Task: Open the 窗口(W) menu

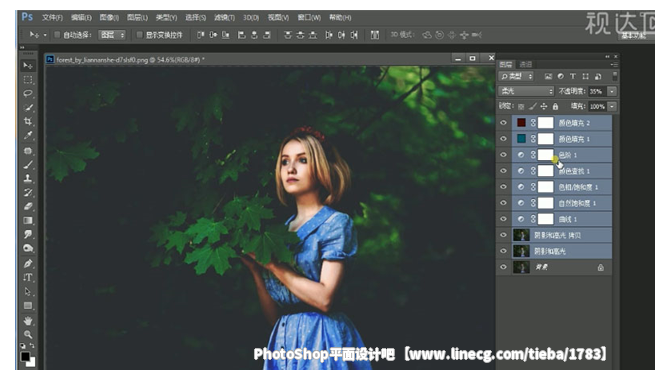Action: pyautogui.click(x=309, y=17)
